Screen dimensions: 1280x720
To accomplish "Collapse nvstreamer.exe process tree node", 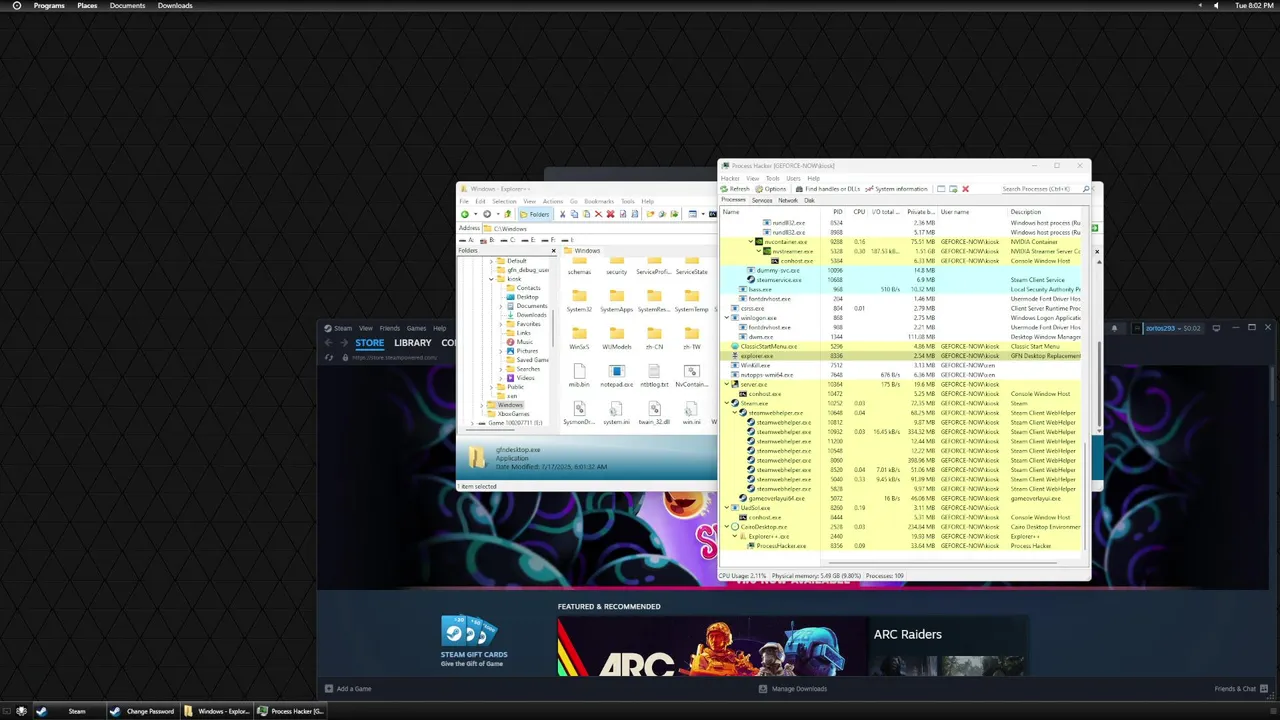I will click(x=759, y=251).
